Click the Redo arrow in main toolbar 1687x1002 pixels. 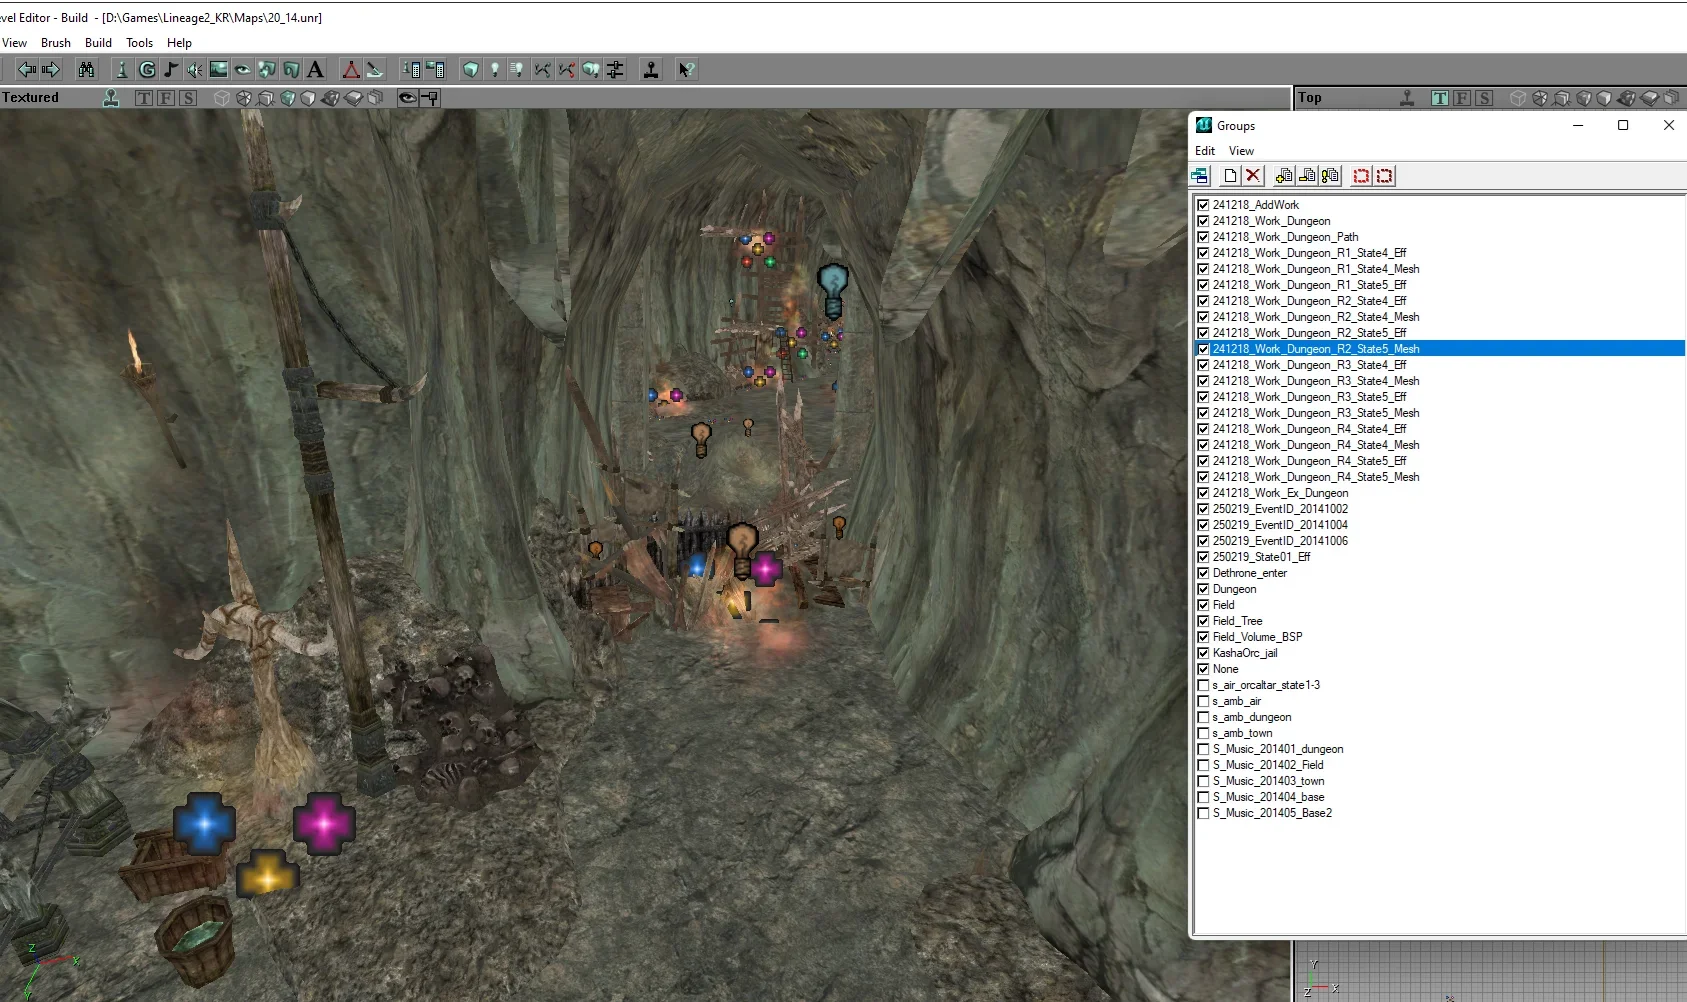51,69
